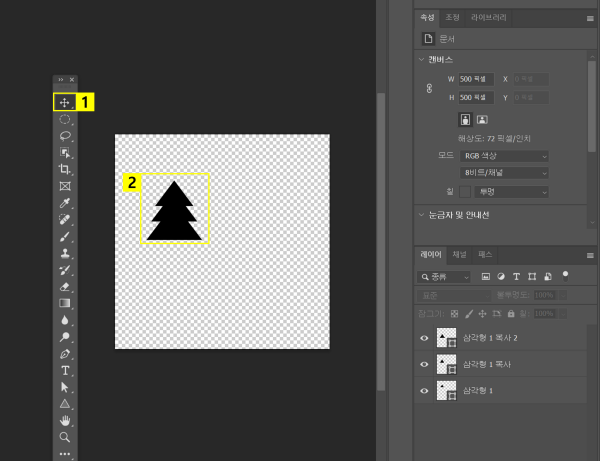Viewport: 600px width, 461px height.
Task: Click the lock transparent pixels button
Action: (x=454, y=314)
